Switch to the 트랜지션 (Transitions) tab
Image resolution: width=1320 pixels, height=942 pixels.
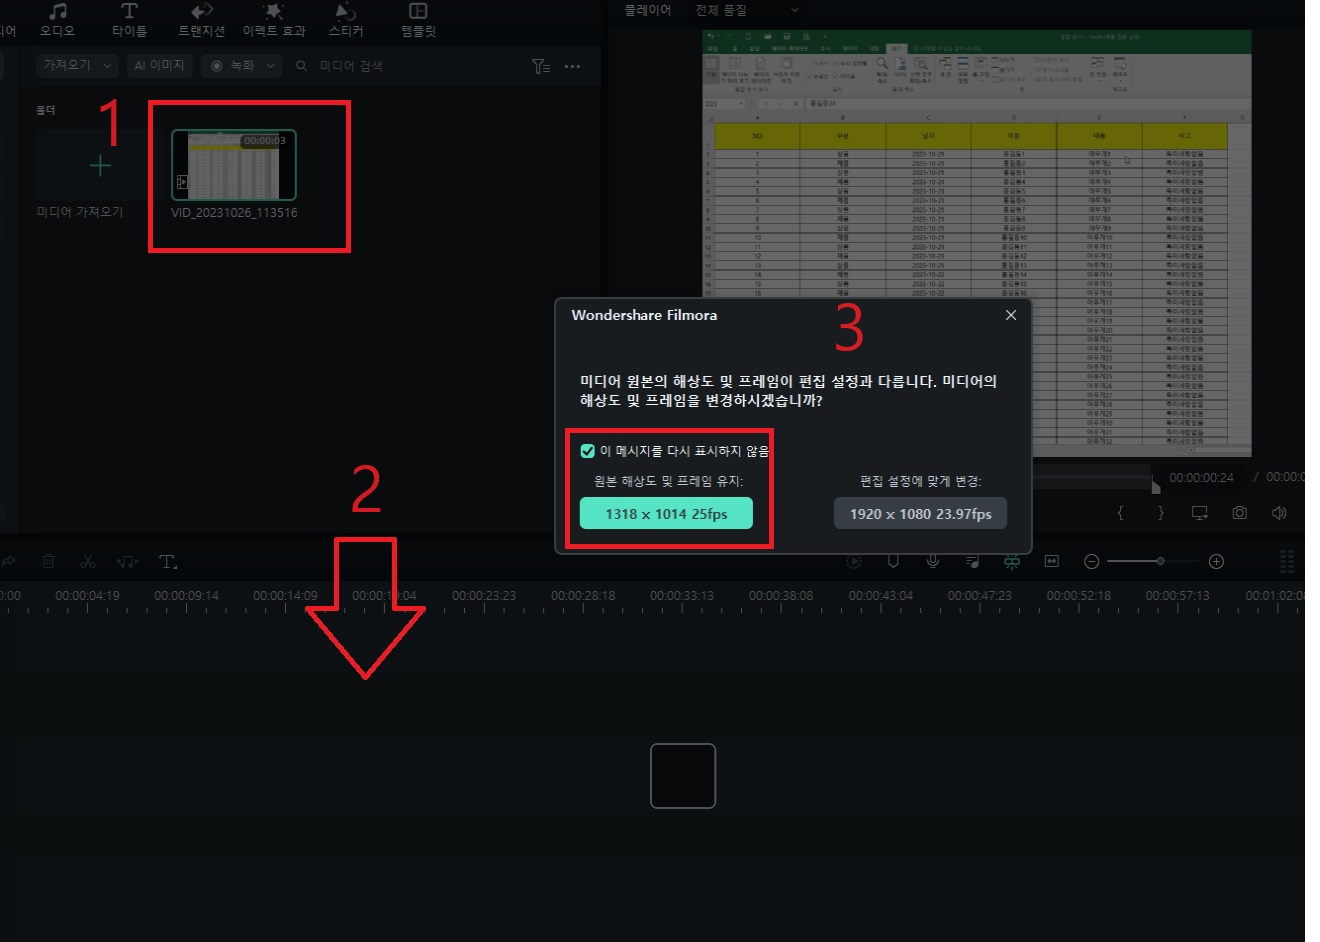point(201,20)
